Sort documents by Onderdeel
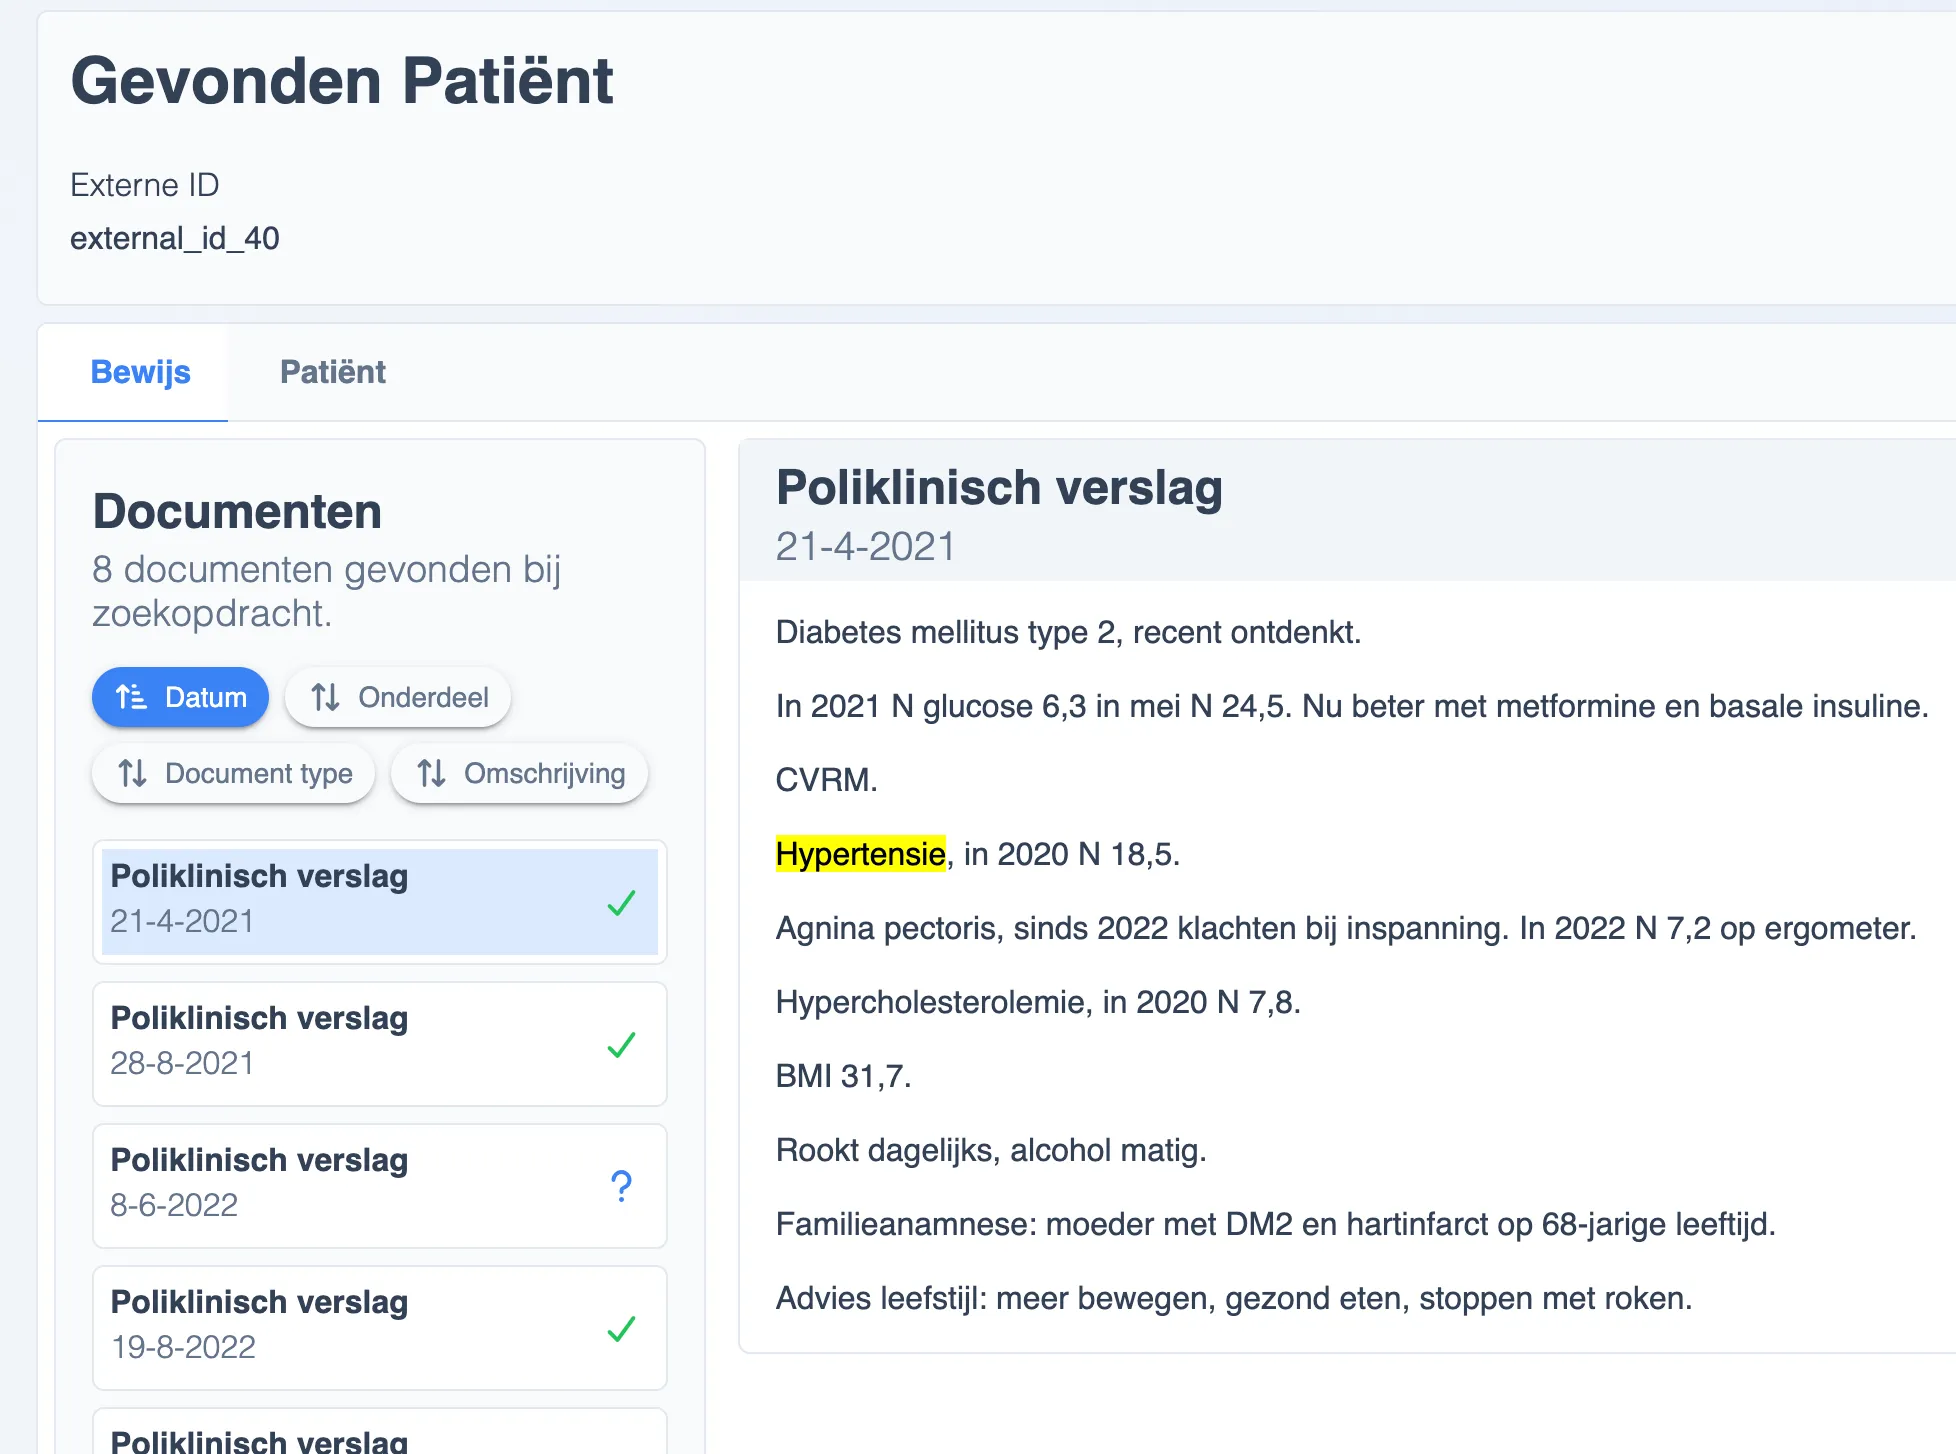 [397, 697]
